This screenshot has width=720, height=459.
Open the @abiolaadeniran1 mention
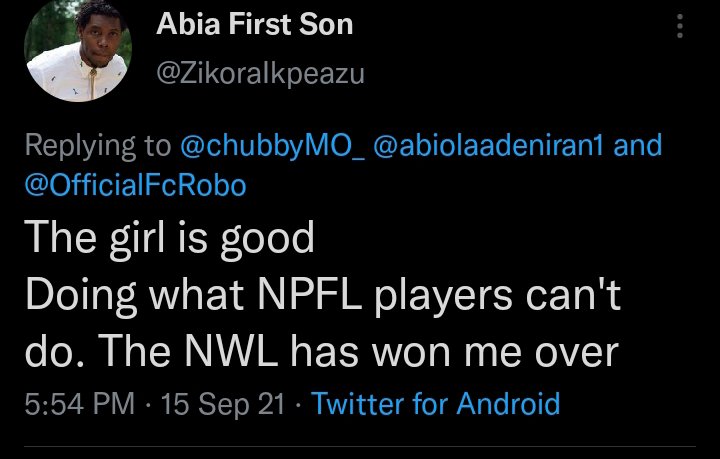(489, 146)
